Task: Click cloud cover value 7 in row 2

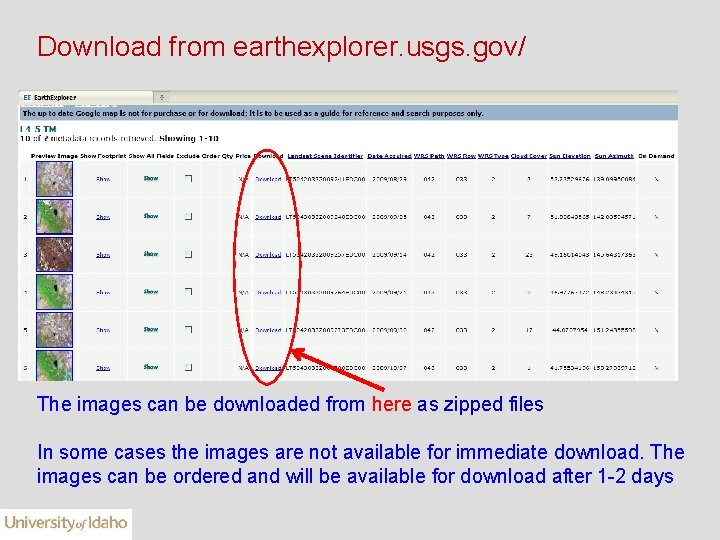Action: 529,217
